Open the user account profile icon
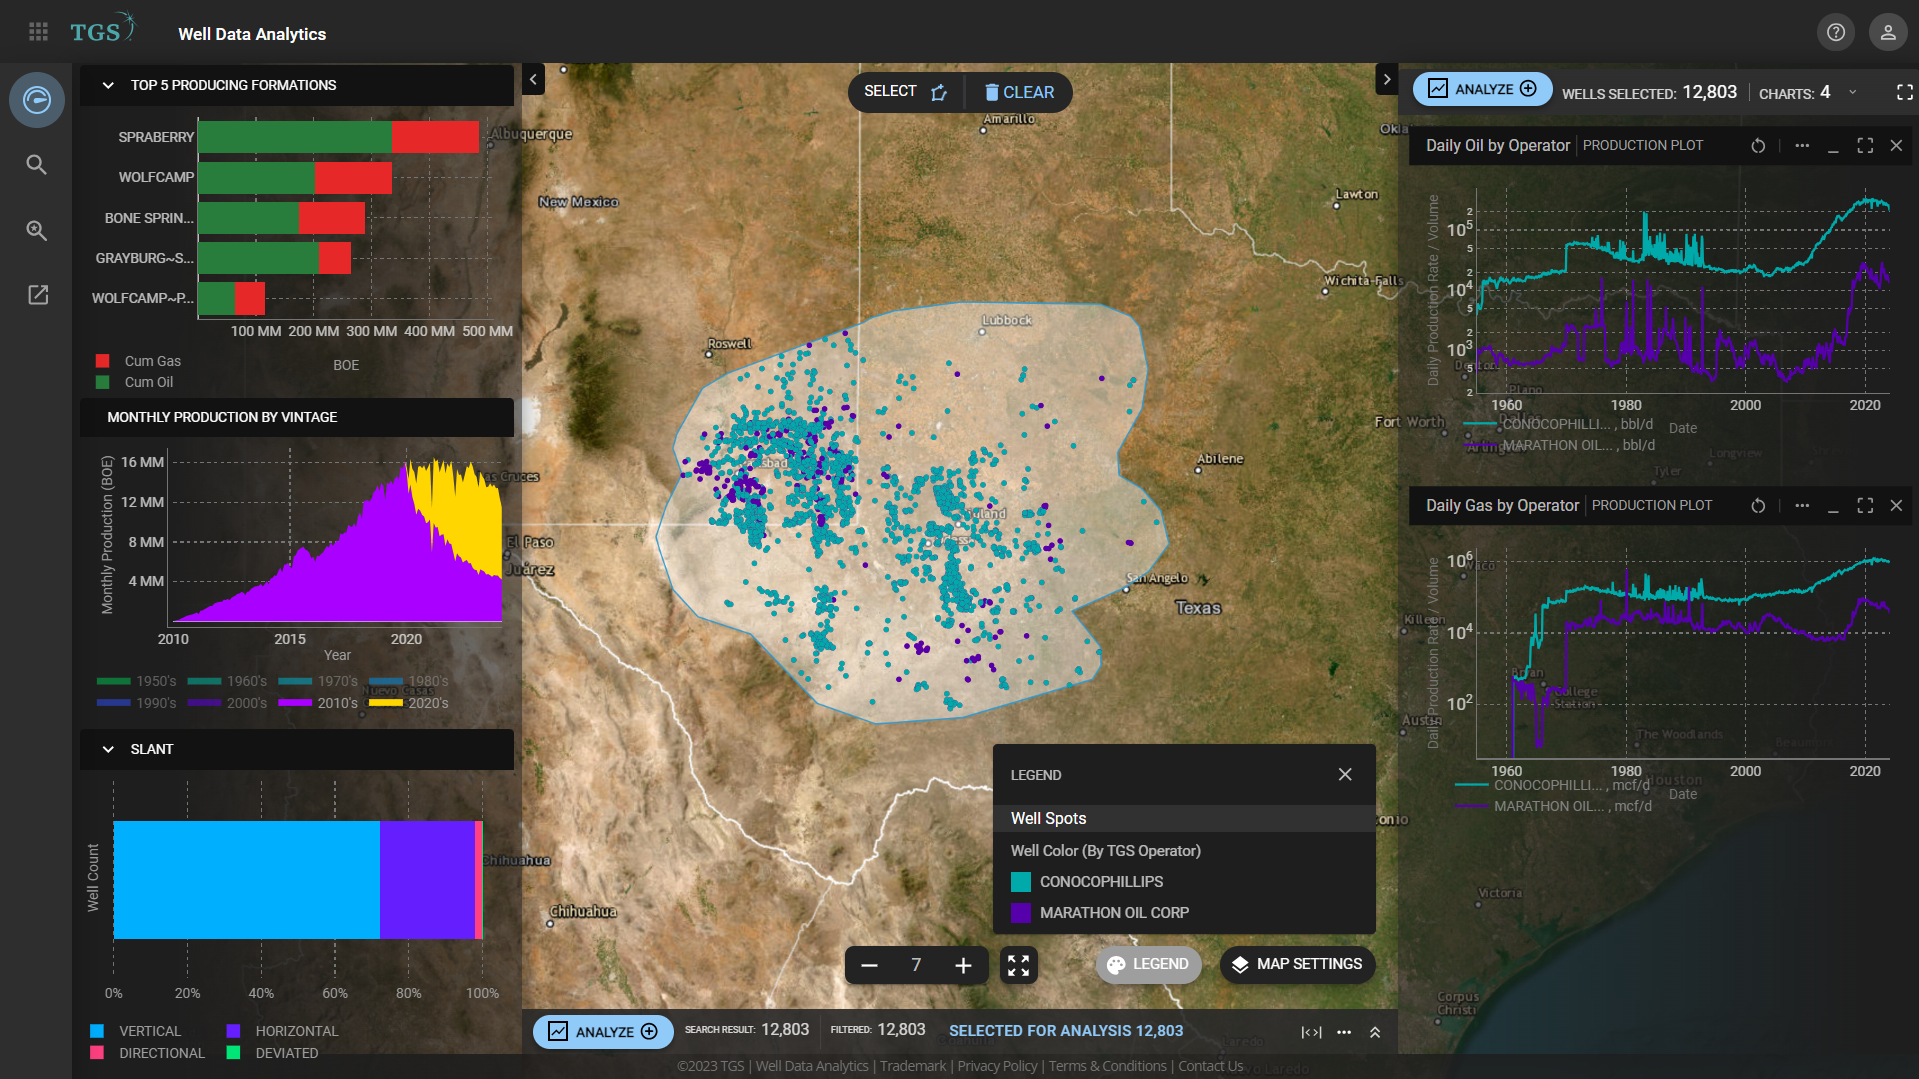 [1888, 32]
